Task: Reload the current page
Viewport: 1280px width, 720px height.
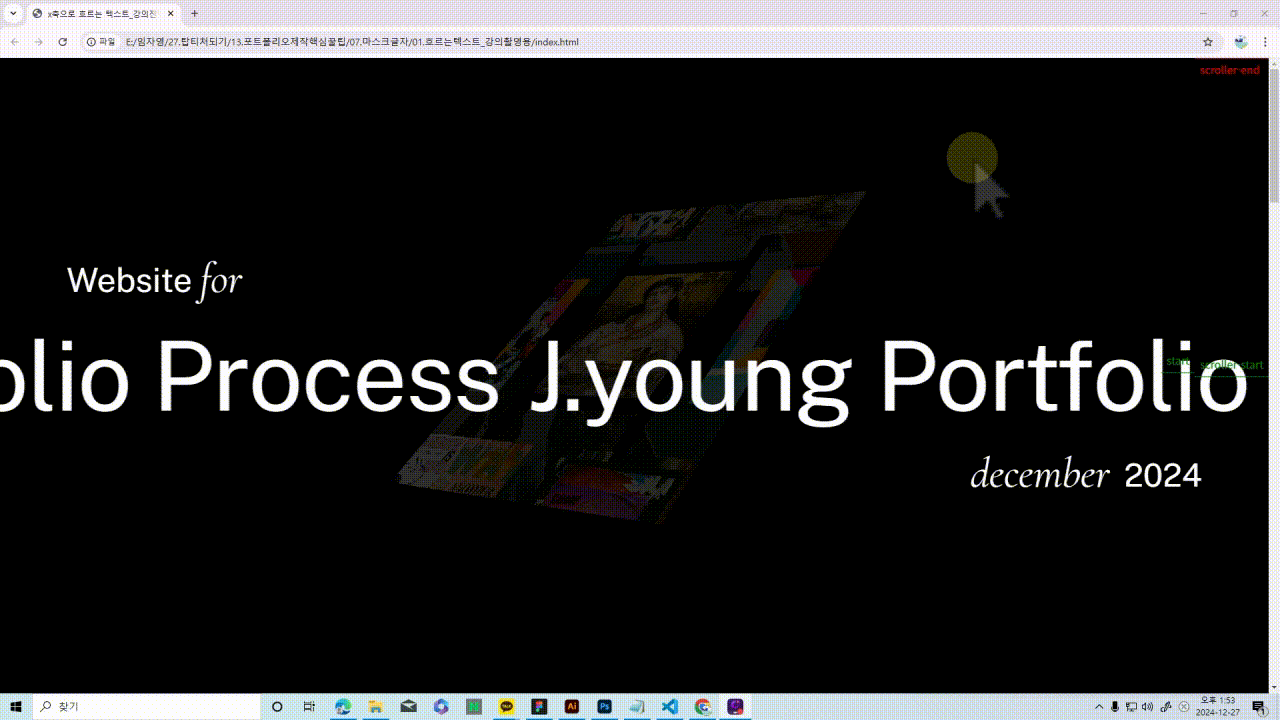Action: point(63,42)
